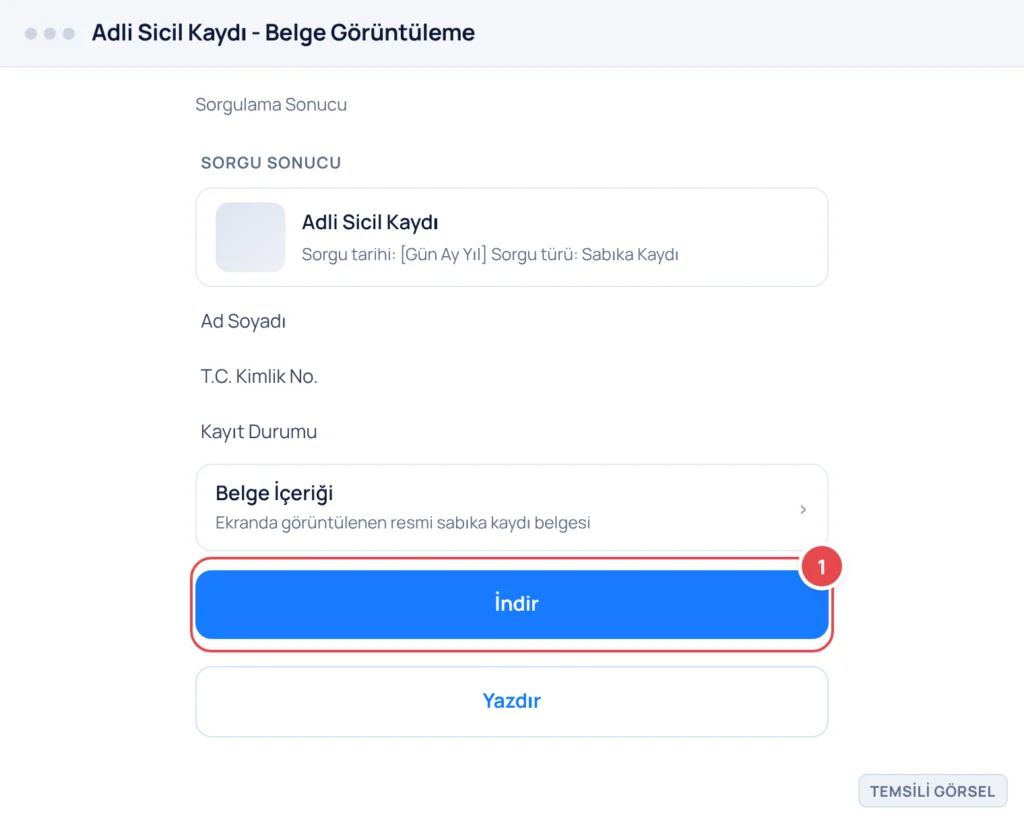The width and height of the screenshot is (1024, 821).
Task: Click the Kayıt Durumu label
Action: (259, 432)
